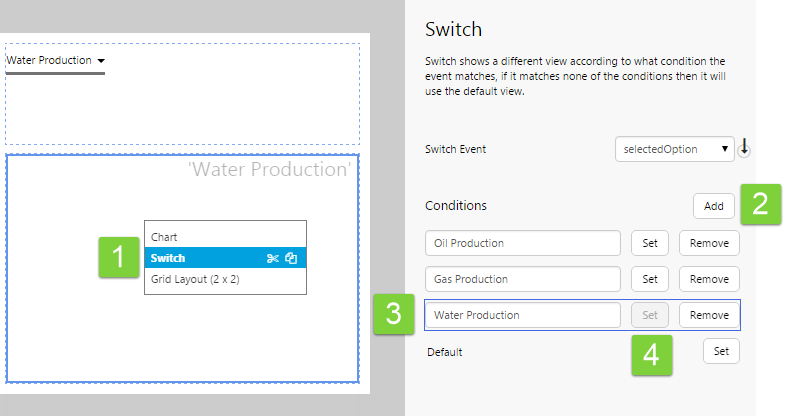Set the Default view
The height and width of the screenshot is (416, 786).
coord(721,351)
